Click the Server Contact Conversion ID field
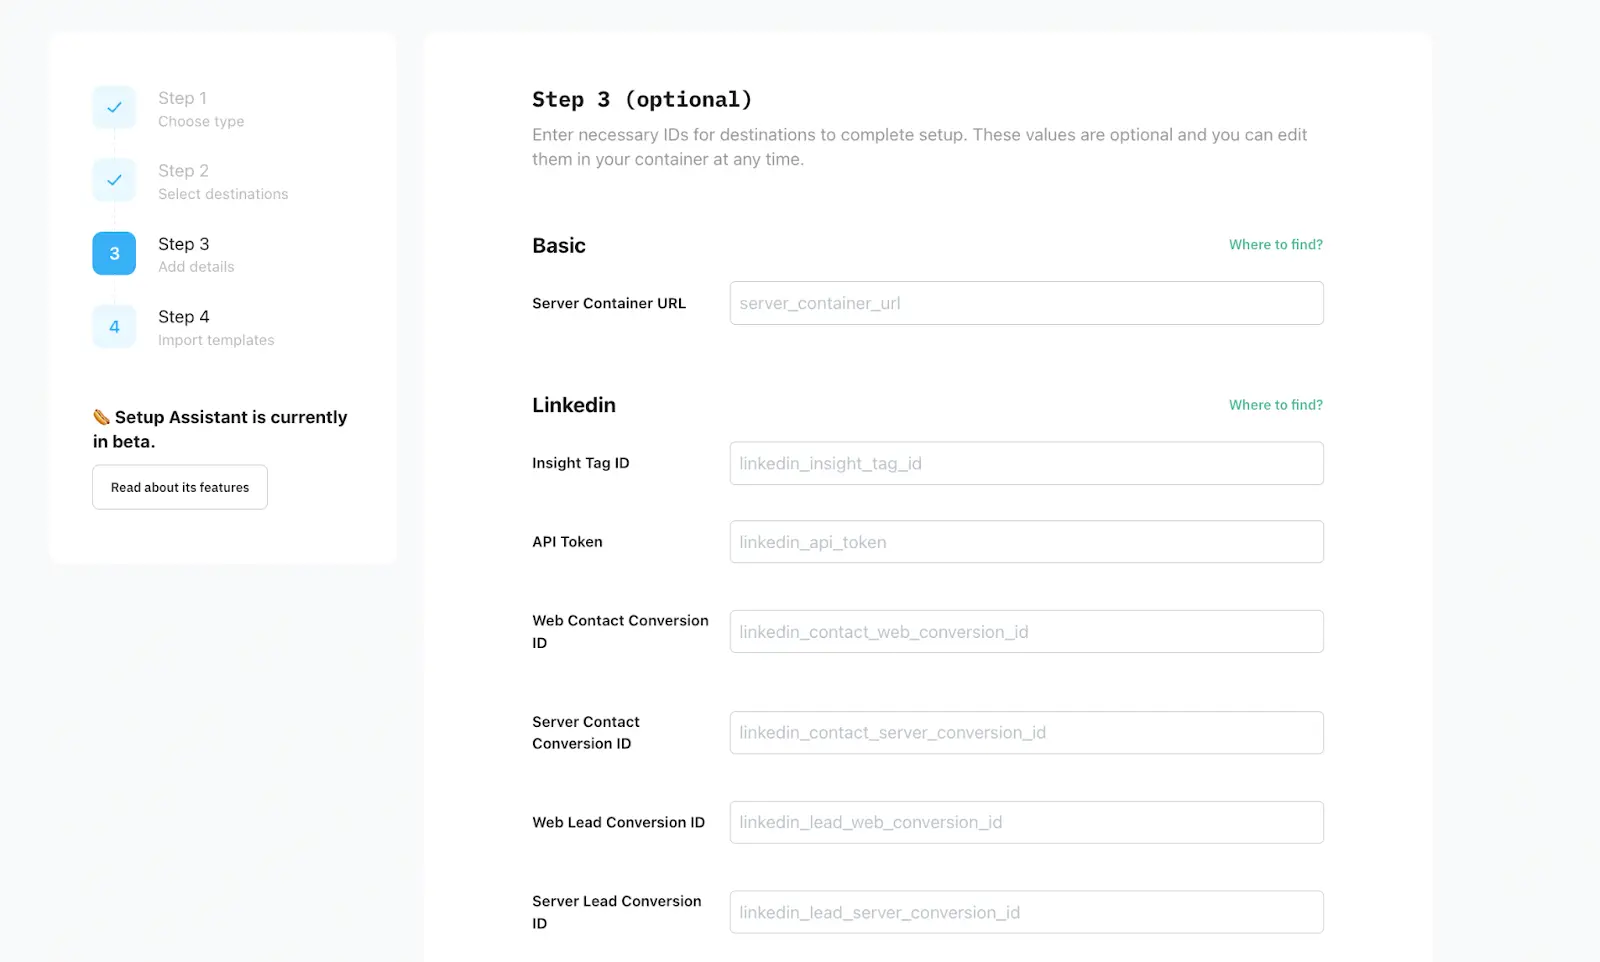 coord(1026,732)
